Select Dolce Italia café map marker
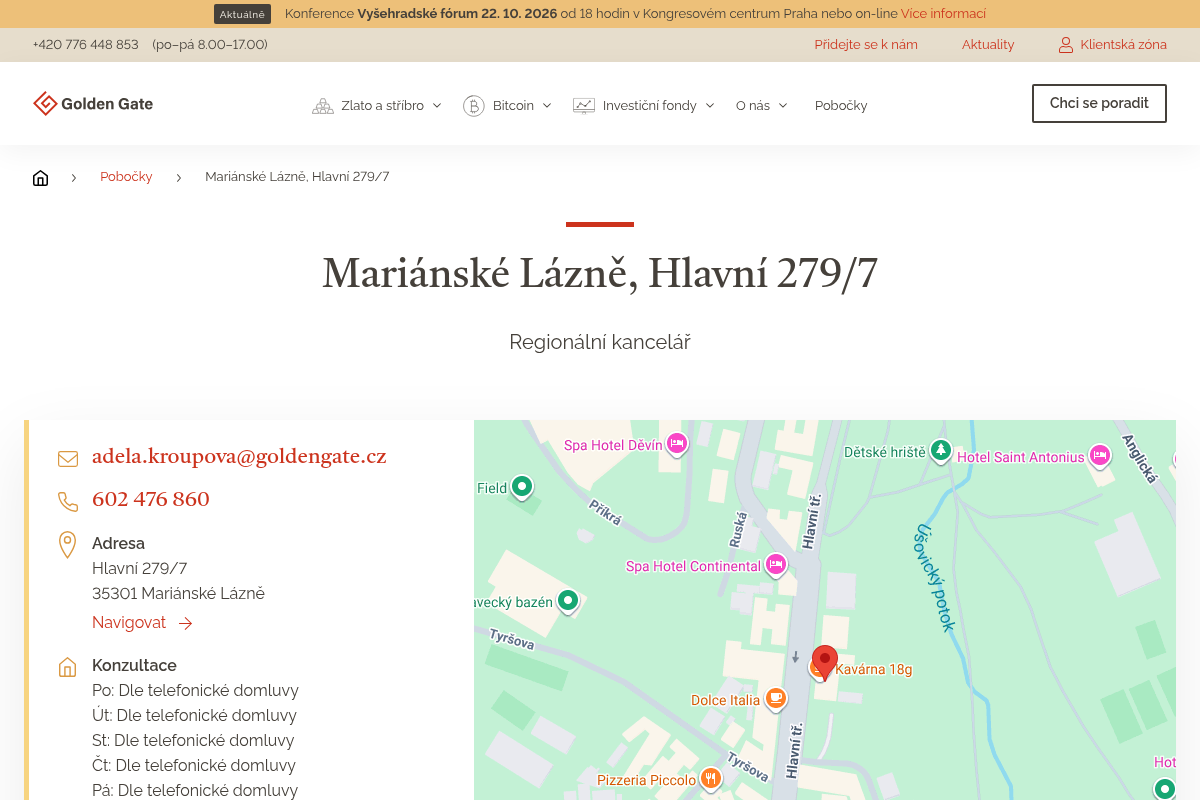The image size is (1200, 800). coord(775,699)
